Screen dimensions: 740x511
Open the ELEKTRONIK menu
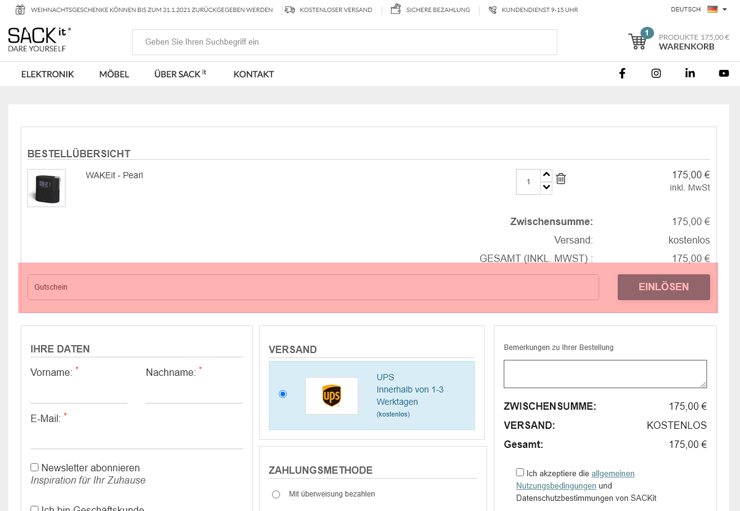click(48, 74)
